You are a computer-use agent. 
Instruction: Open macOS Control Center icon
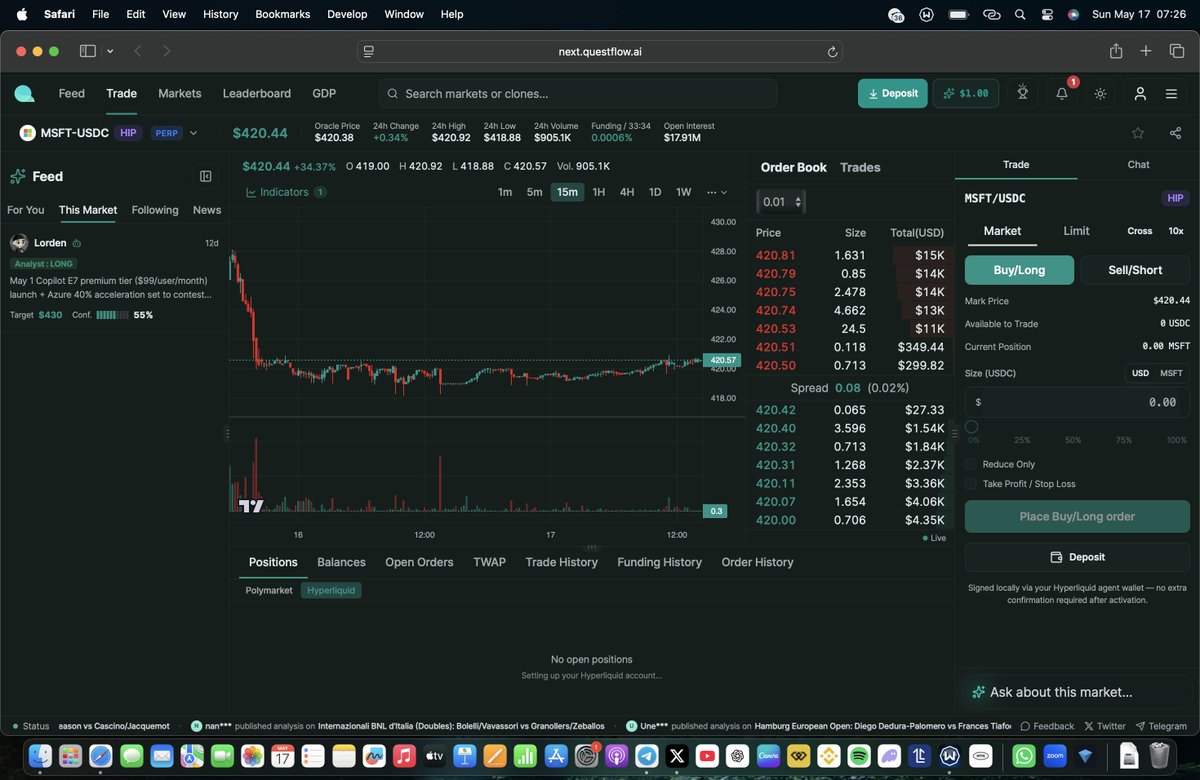point(1047,14)
